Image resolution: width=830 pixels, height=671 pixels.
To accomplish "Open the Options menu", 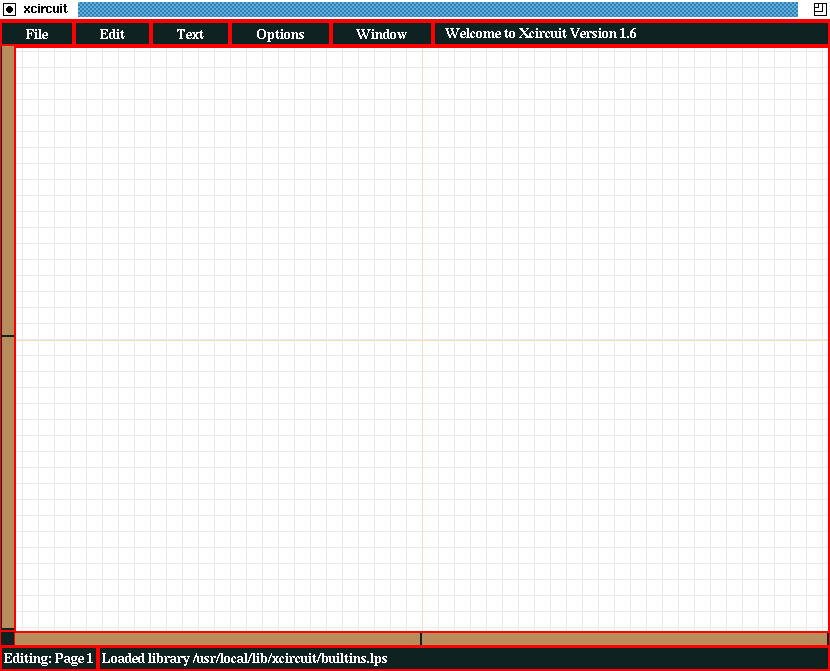I will (280, 34).
